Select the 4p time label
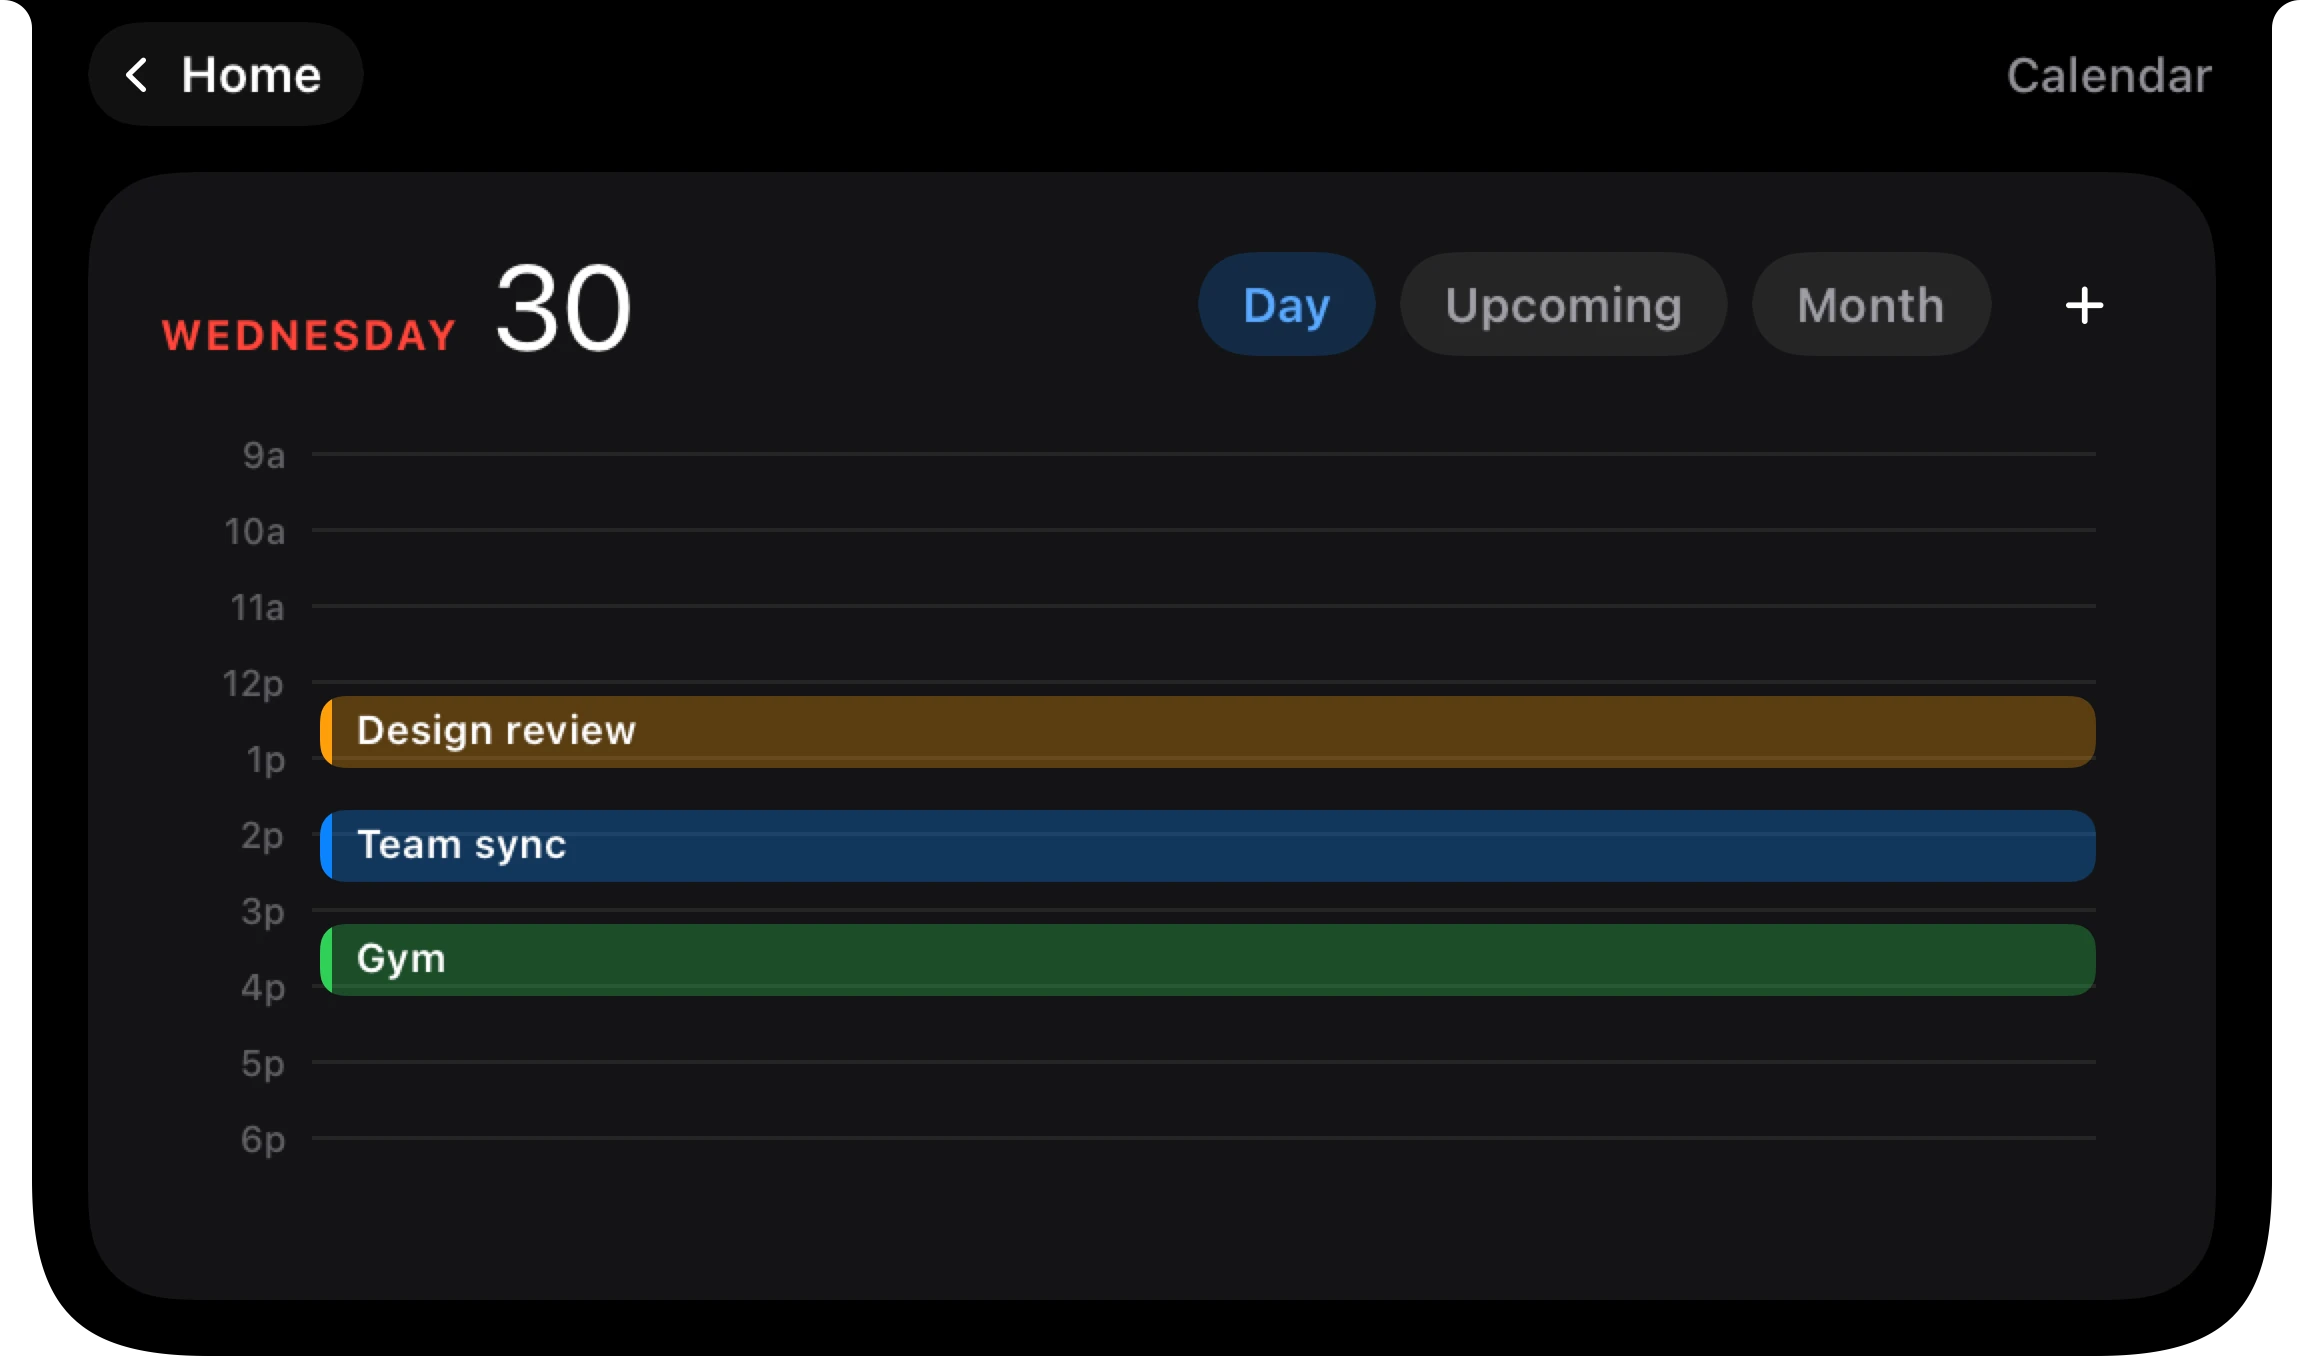The width and height of the screenshot is (2304, 1364). tap(263, 989)
